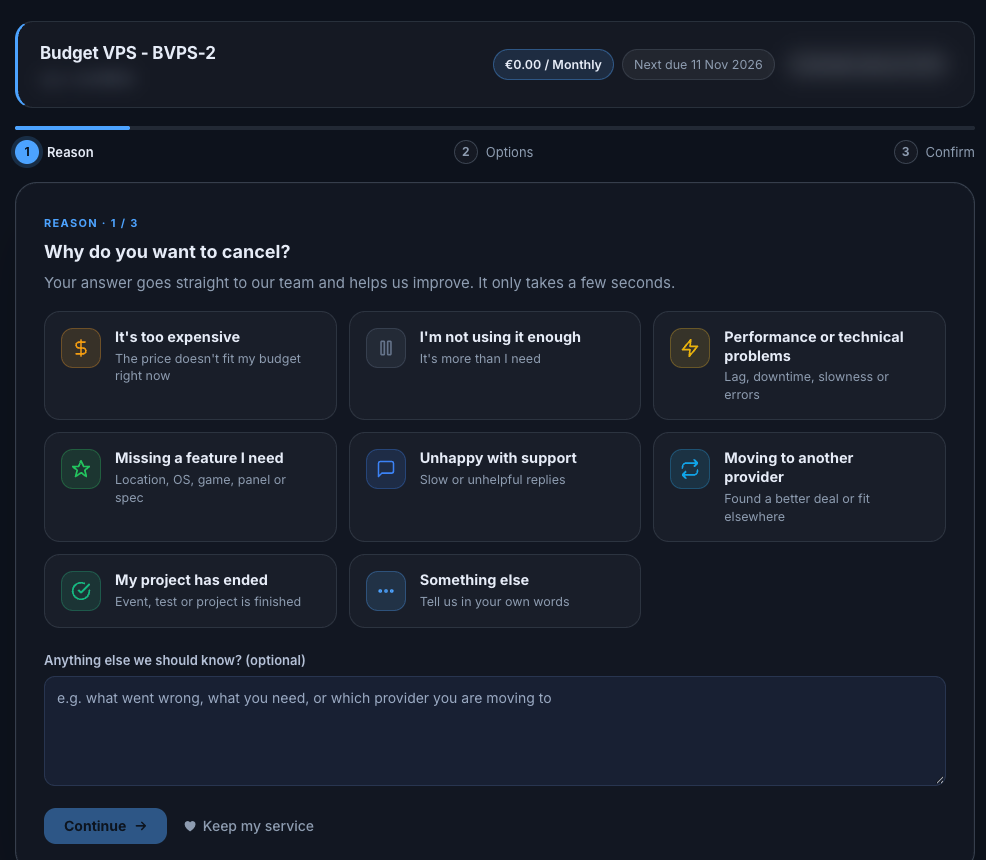This screenshot has height=860, width=986.
Task: Choose the pause icon for not using enough
Action: coord(385,348)
